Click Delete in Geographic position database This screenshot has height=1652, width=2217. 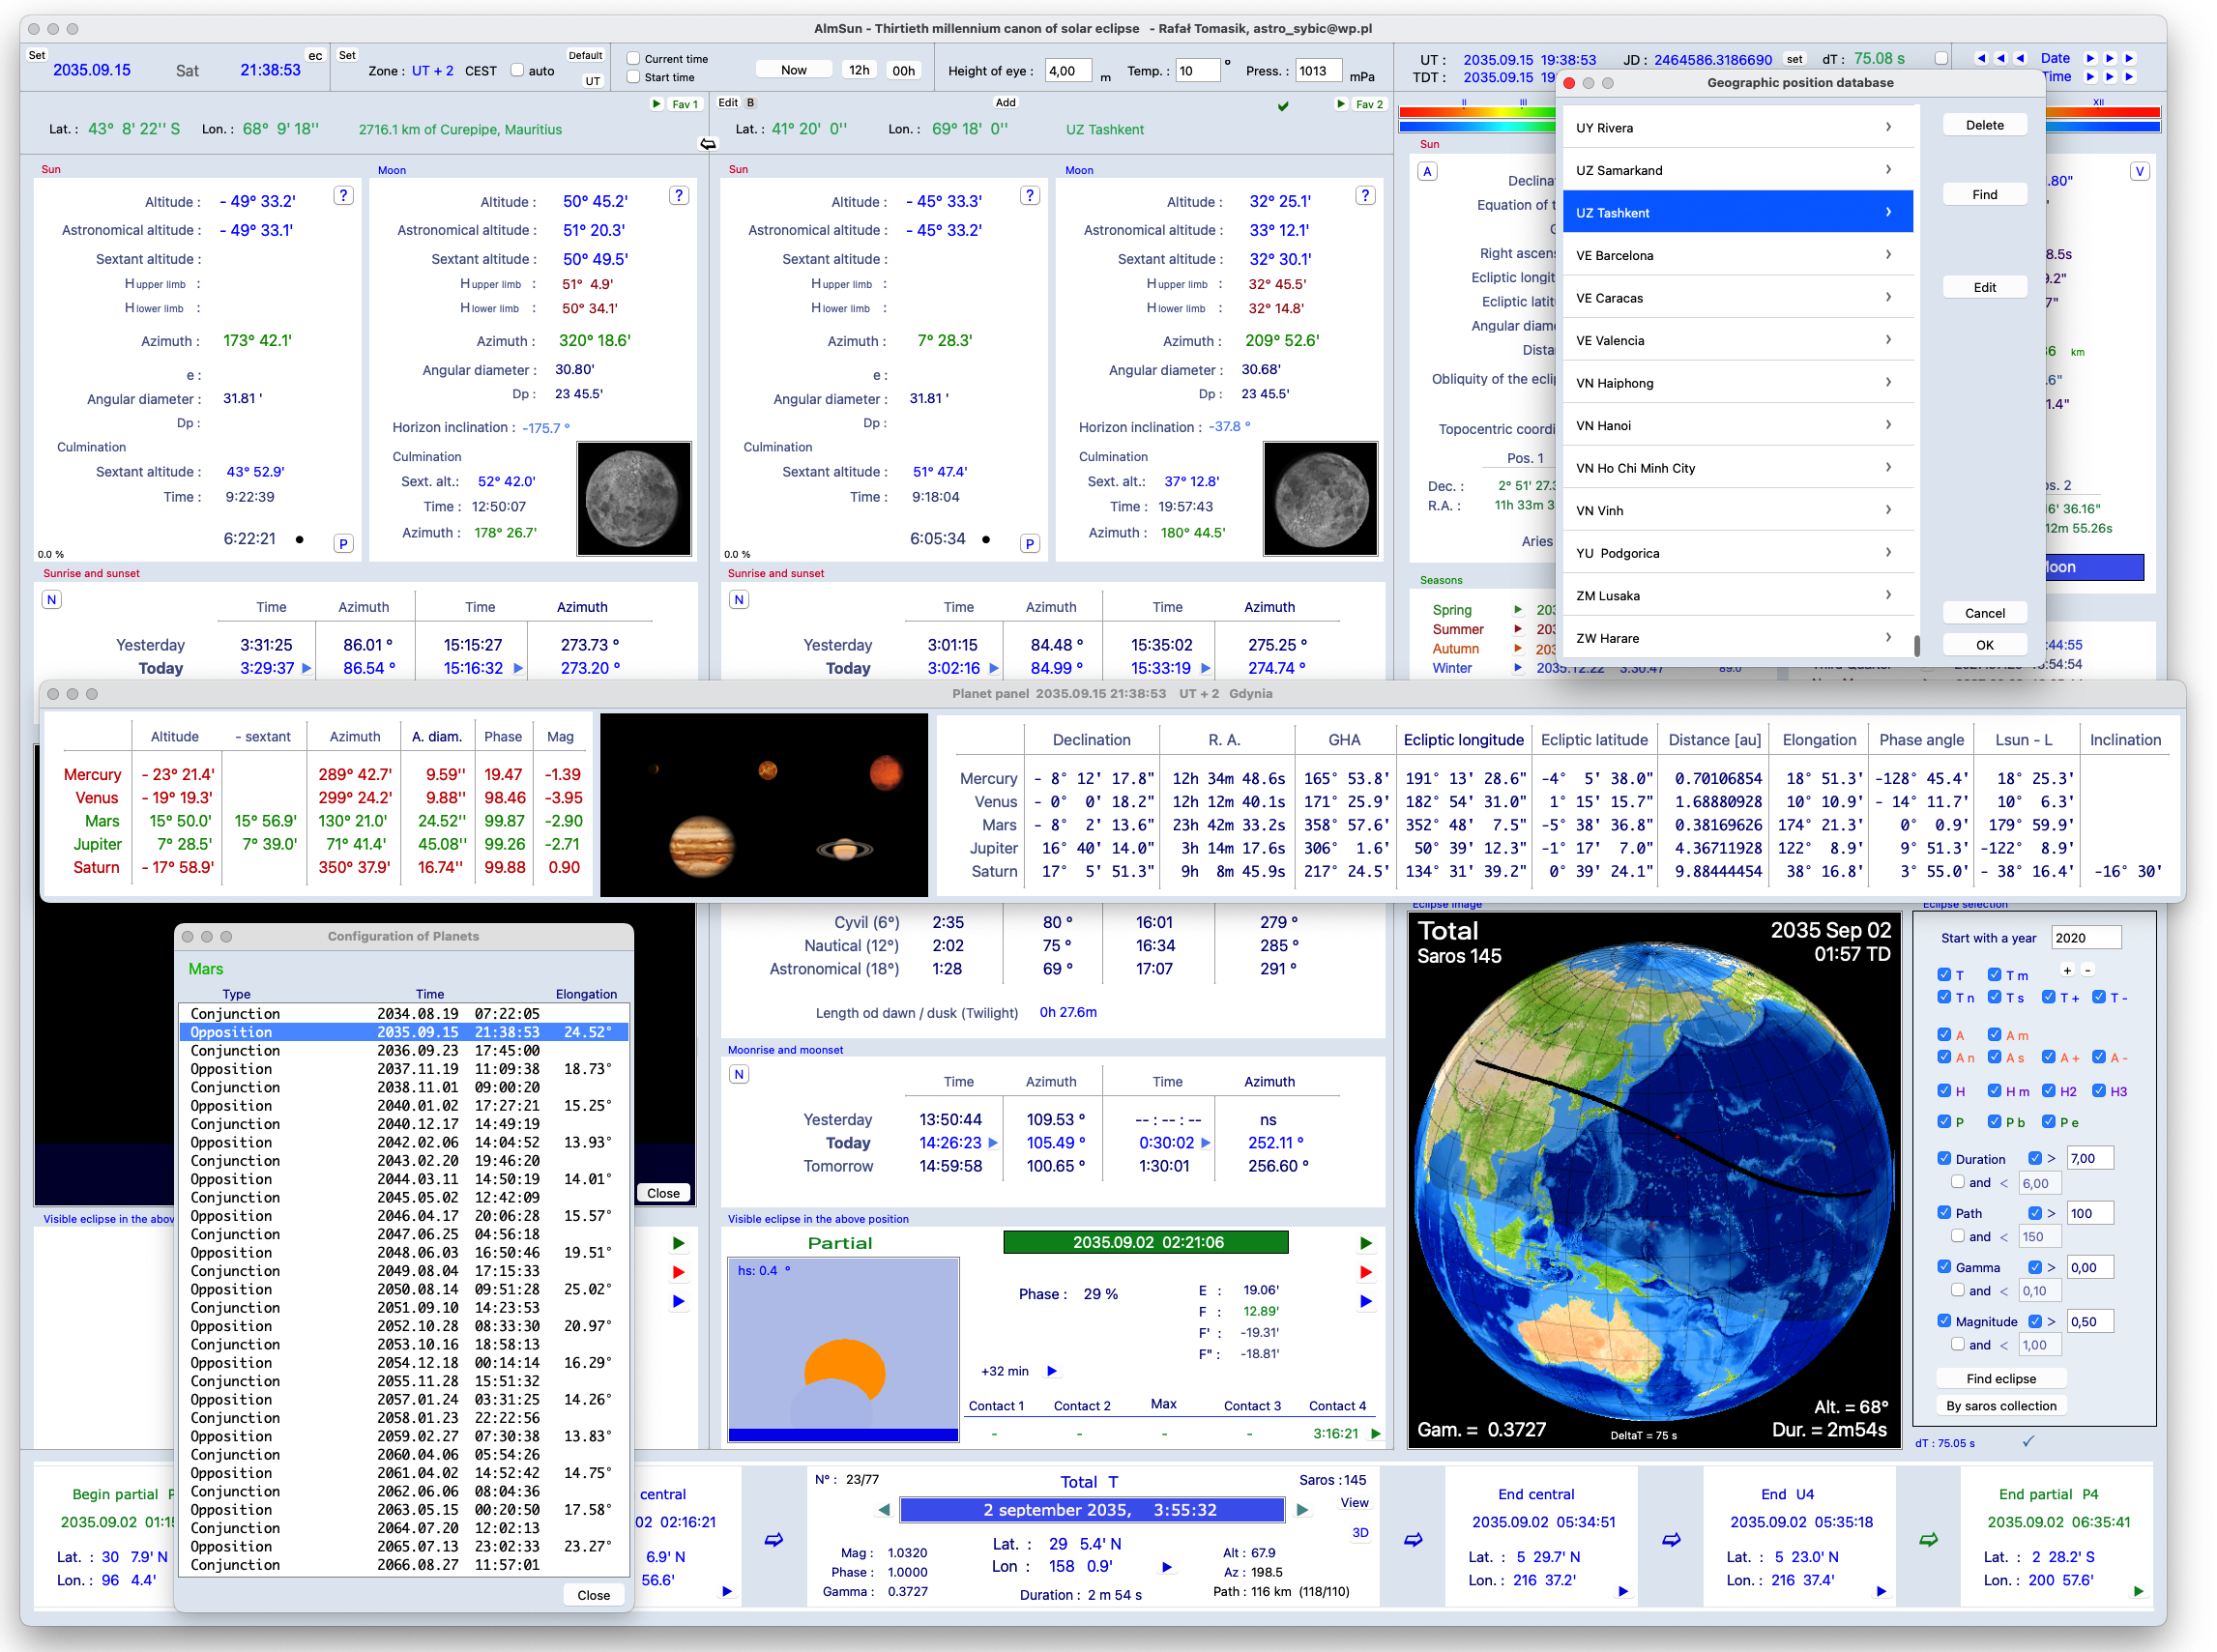[1985, 125]
